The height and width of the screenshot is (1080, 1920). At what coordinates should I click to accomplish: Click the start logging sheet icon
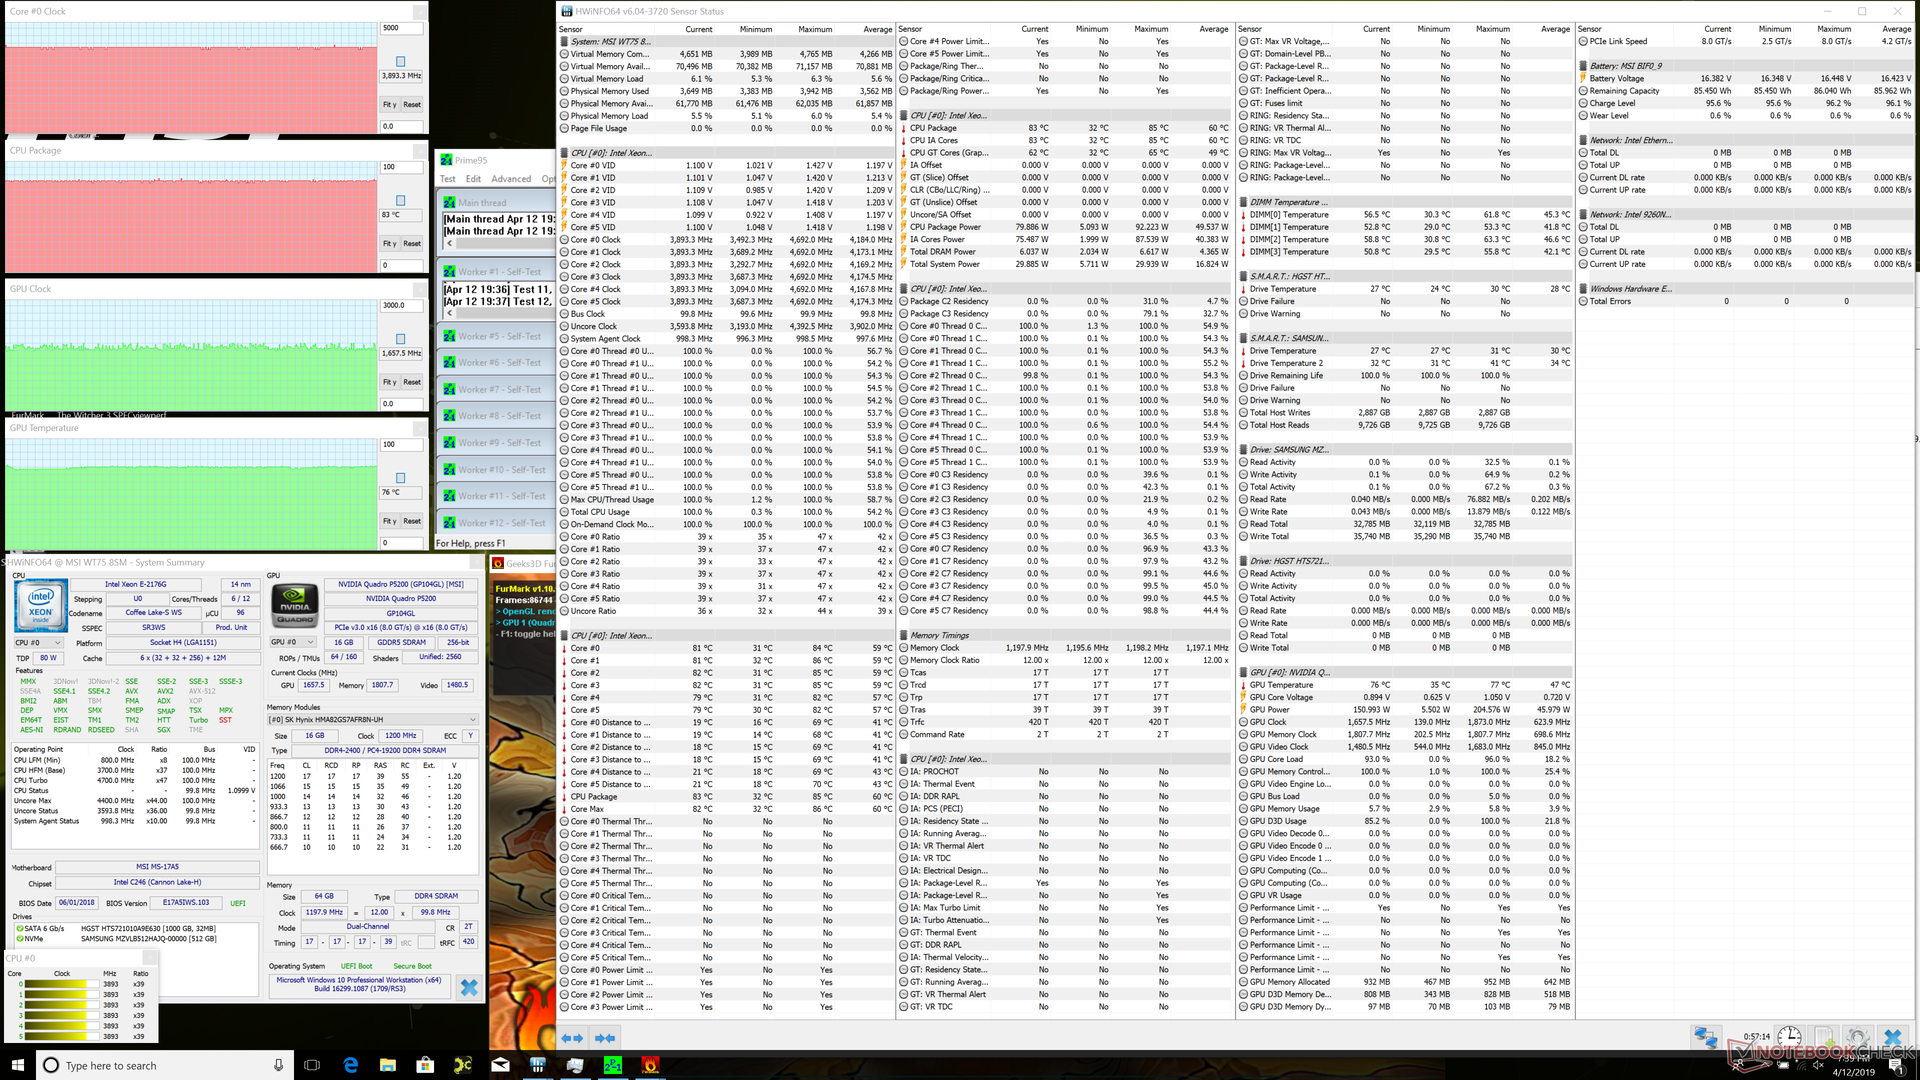click(x=1824, y=1038)
